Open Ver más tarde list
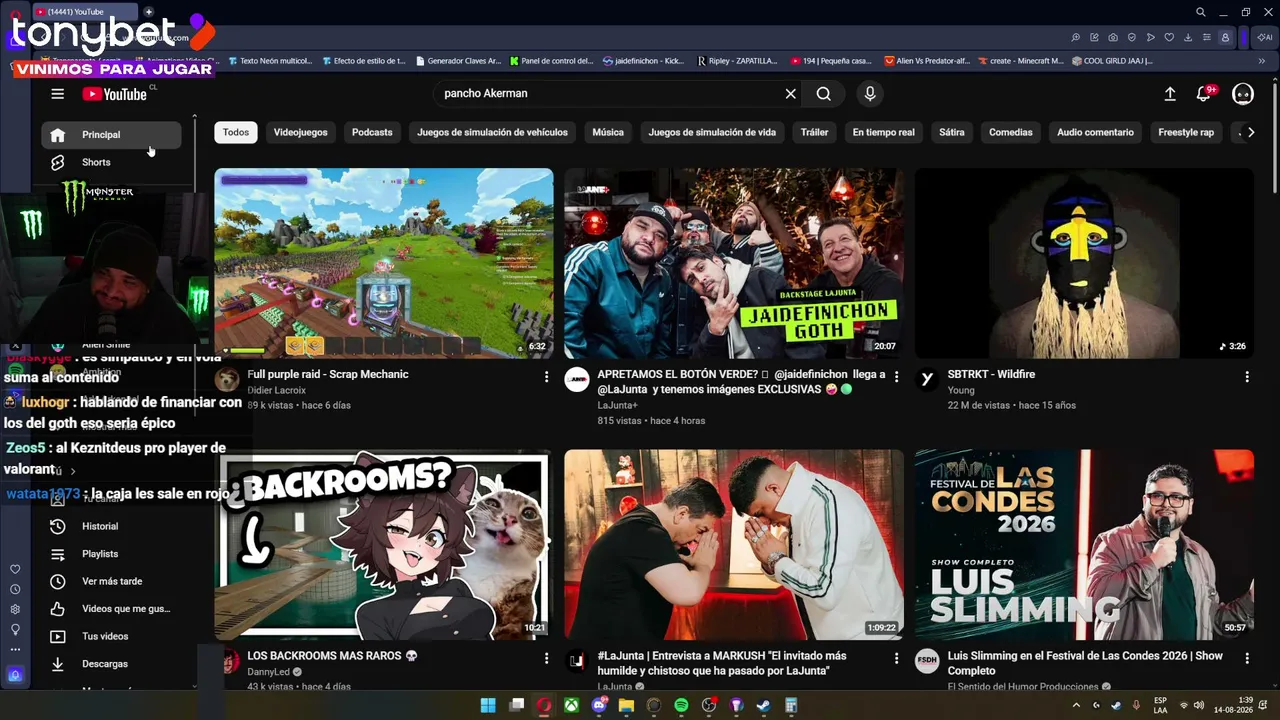The height and width of the screenshot is (720, 1280). click(111, 581)
